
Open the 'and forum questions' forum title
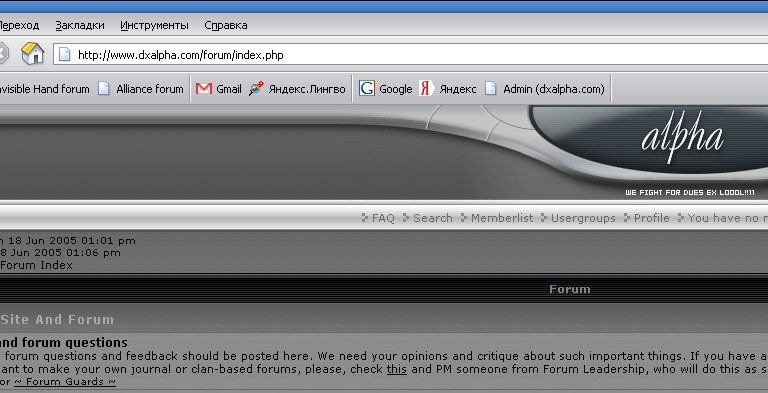coord(64,342)
